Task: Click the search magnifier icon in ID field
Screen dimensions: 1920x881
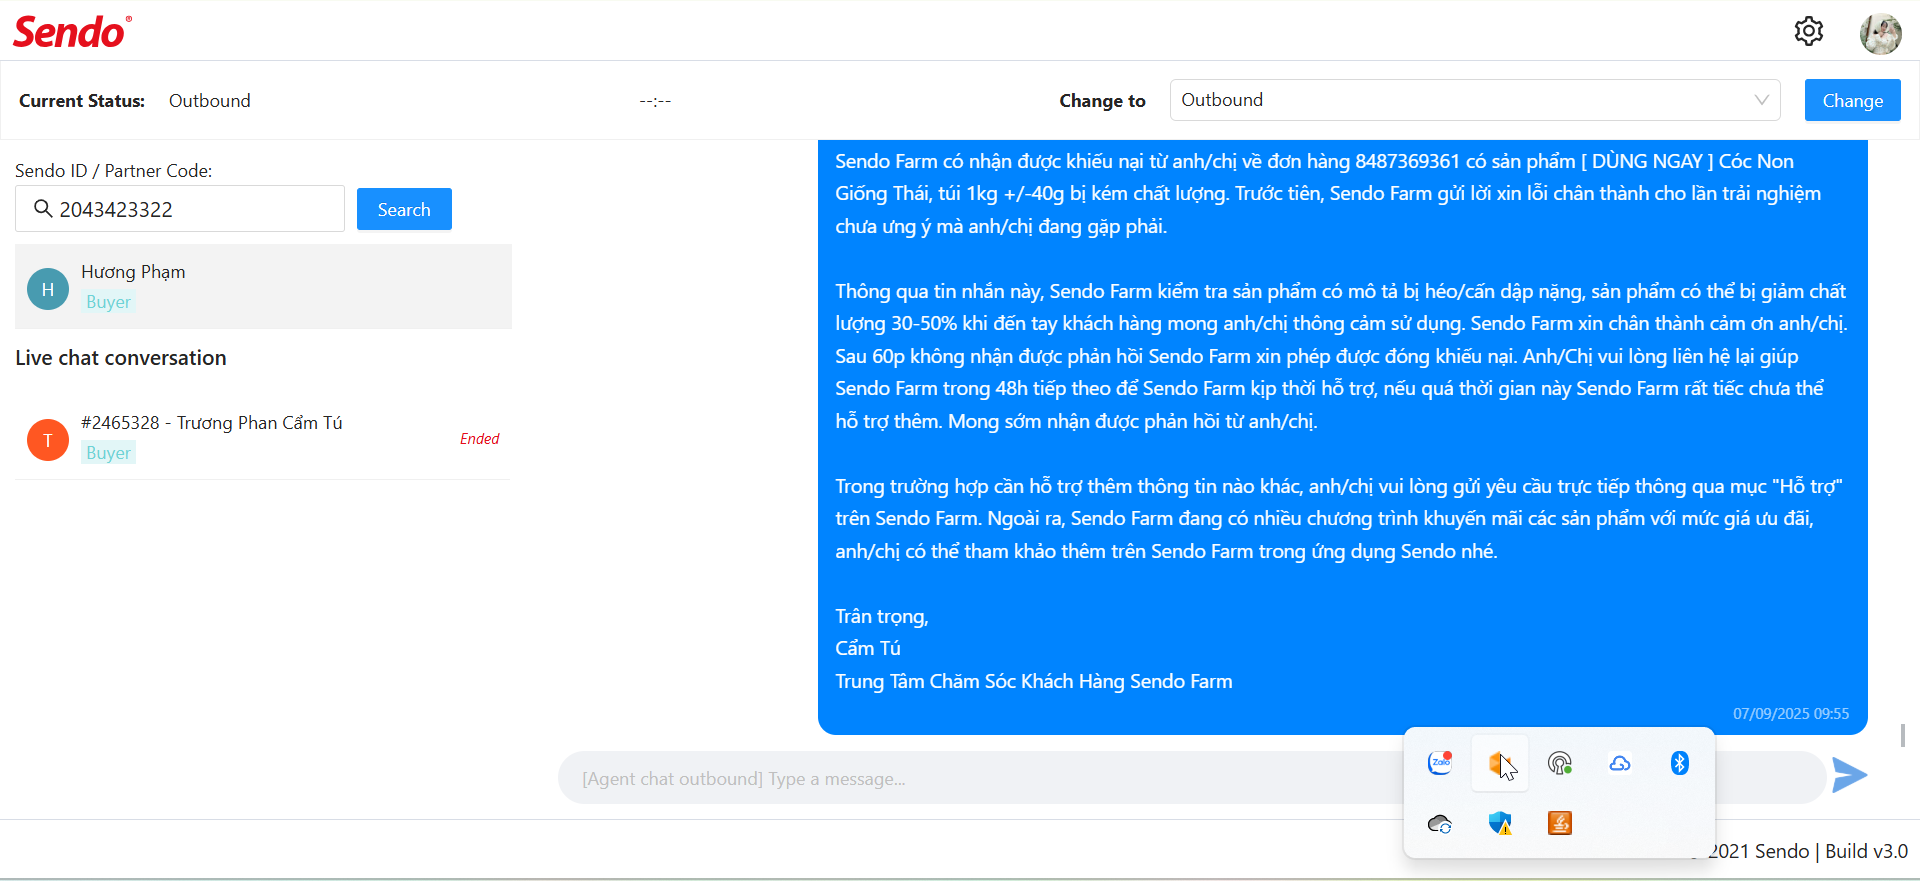Action: pos(43,208)
